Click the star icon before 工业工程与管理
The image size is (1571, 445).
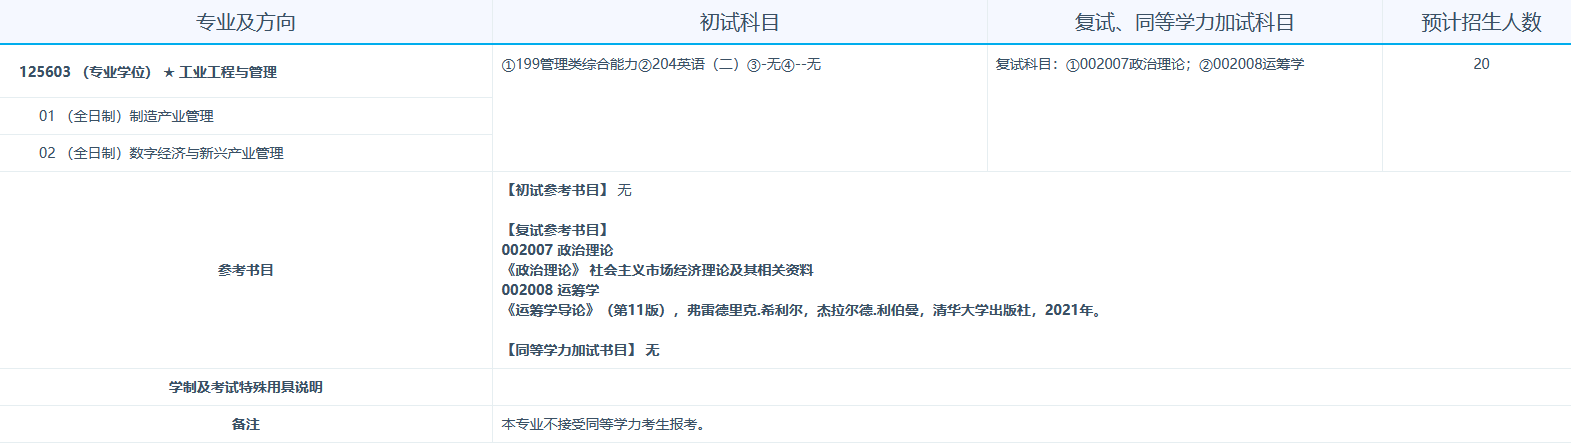(x=169, y=73)
